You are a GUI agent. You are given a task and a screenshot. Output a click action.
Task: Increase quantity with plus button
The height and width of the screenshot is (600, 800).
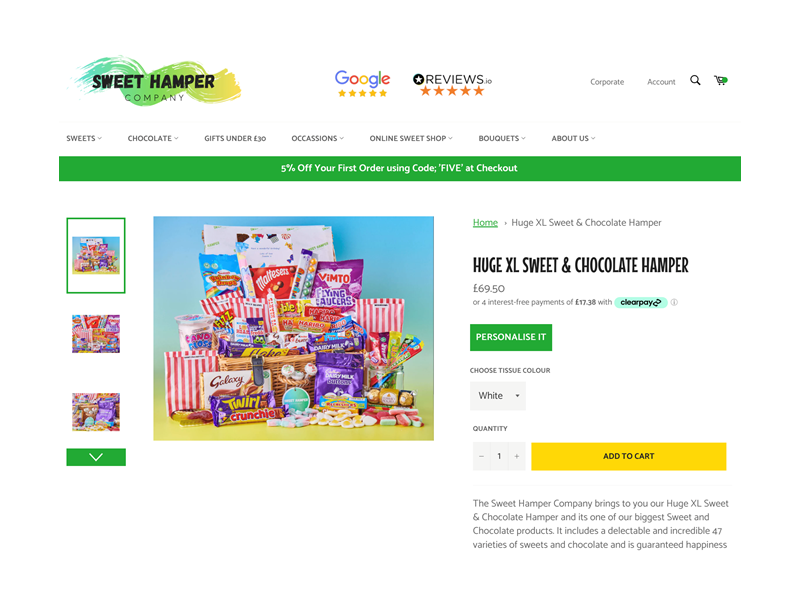(x=517, y=456)
